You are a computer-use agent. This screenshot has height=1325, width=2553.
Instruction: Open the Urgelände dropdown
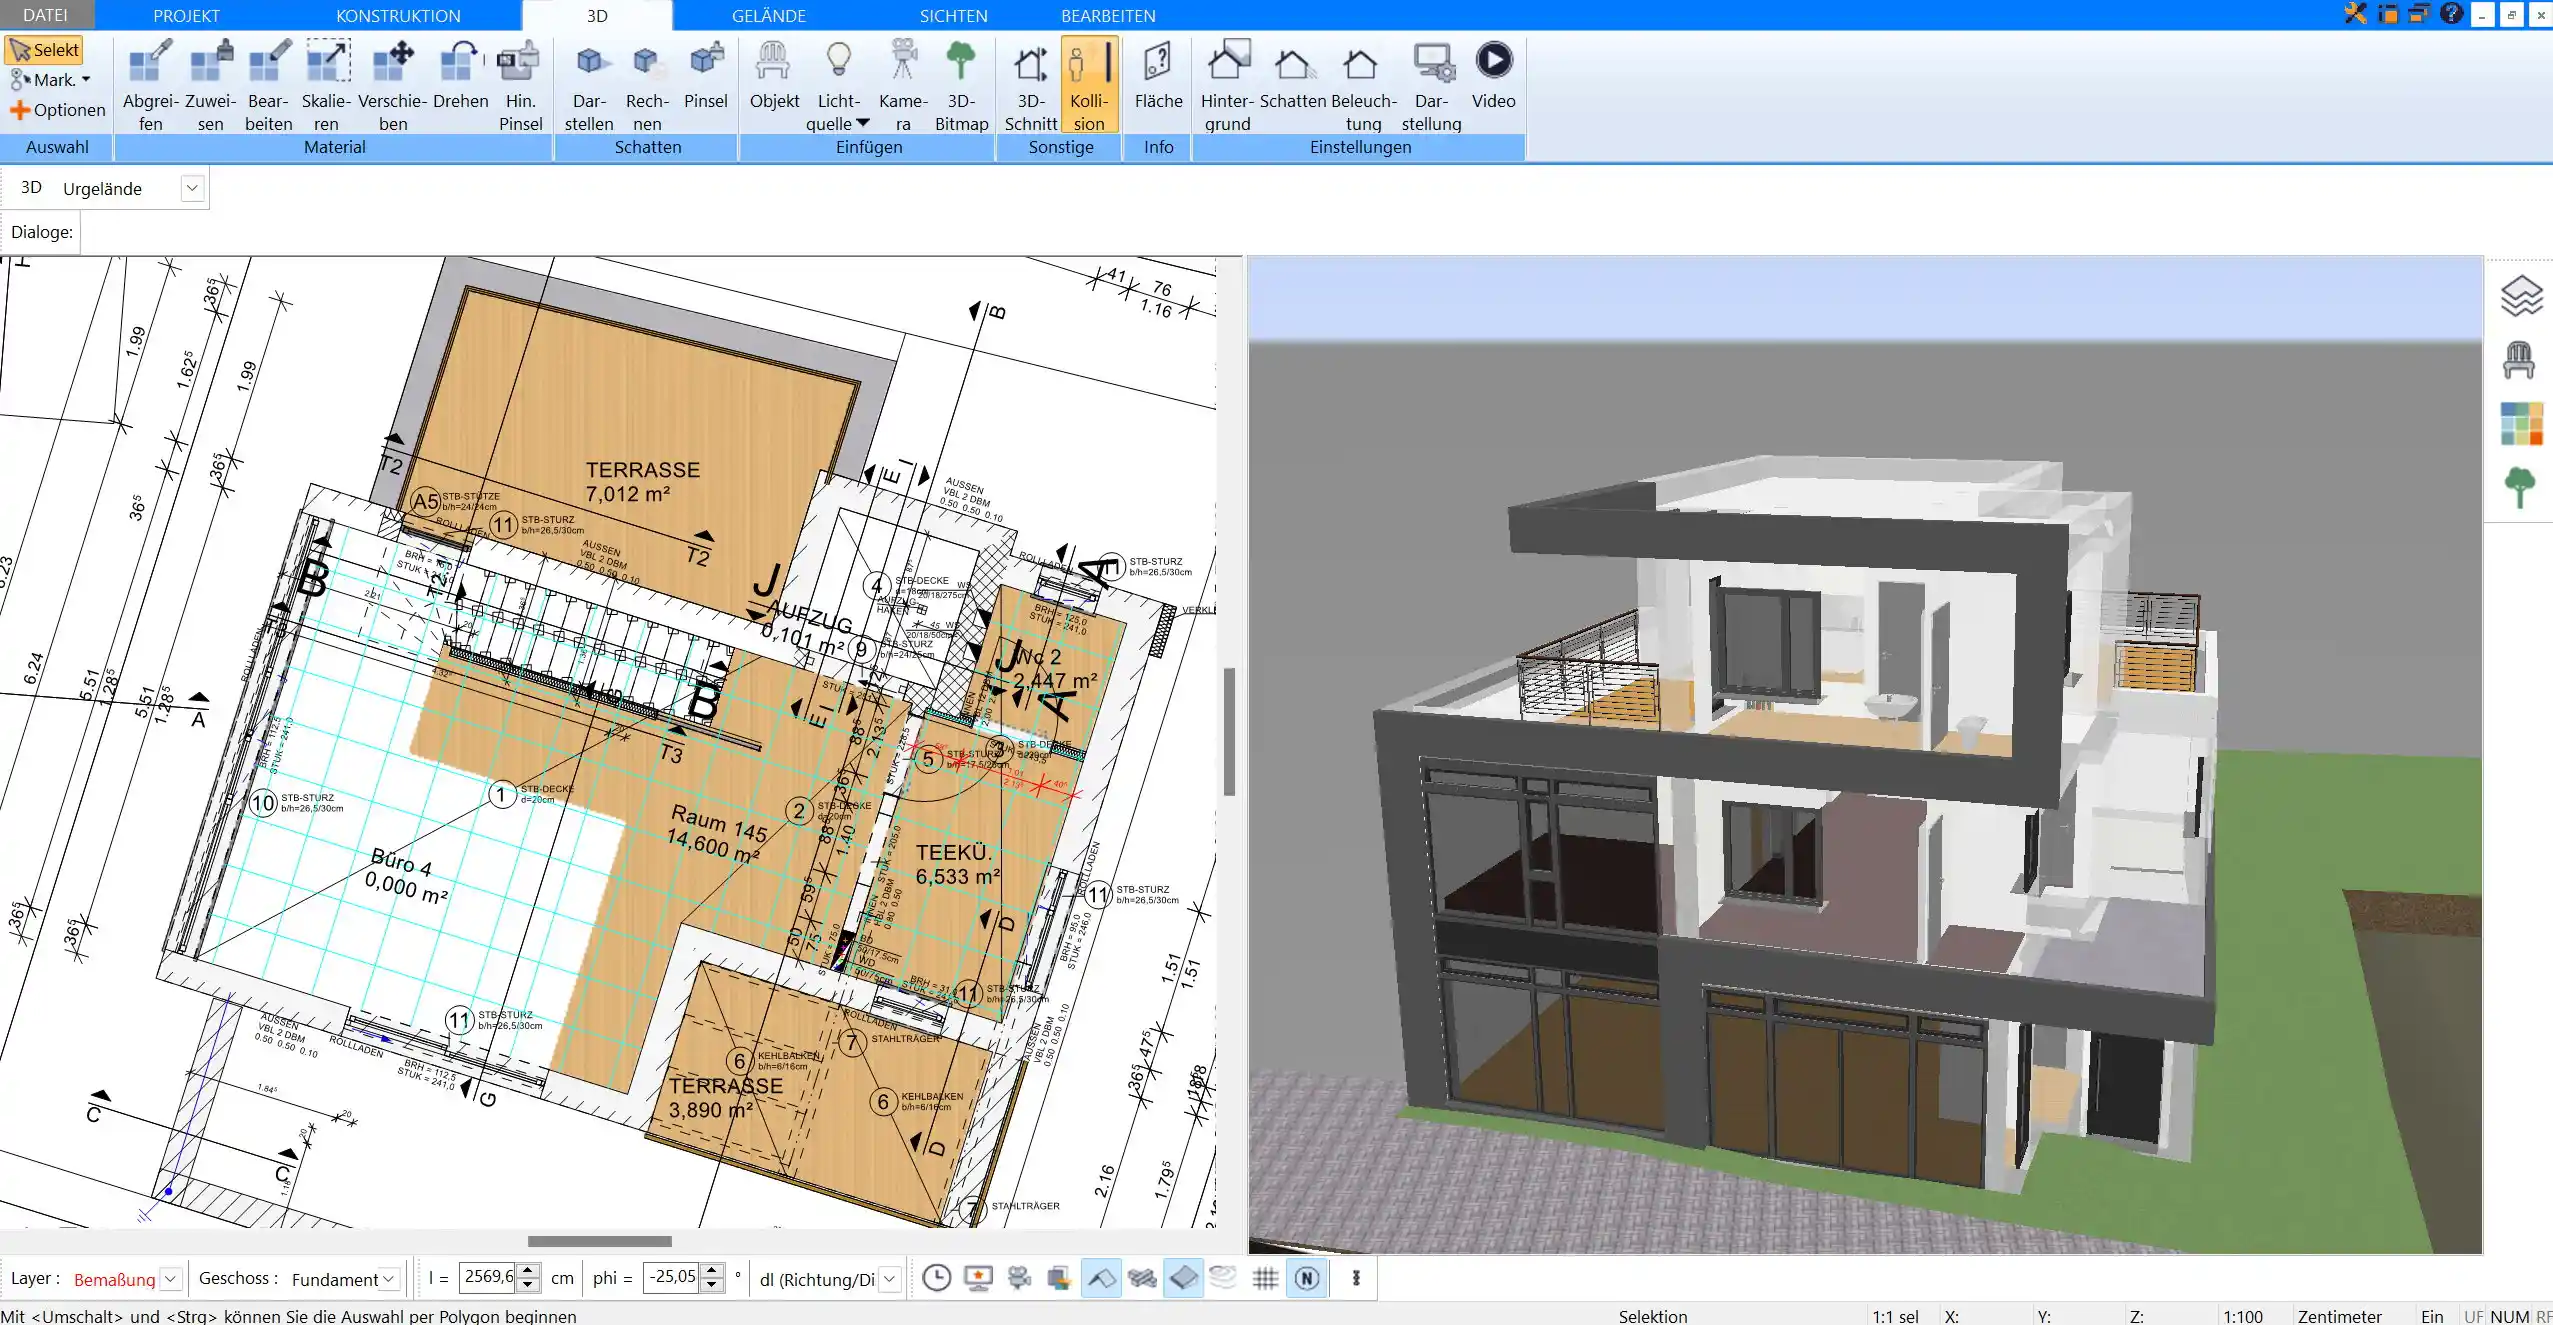(193, 188)
